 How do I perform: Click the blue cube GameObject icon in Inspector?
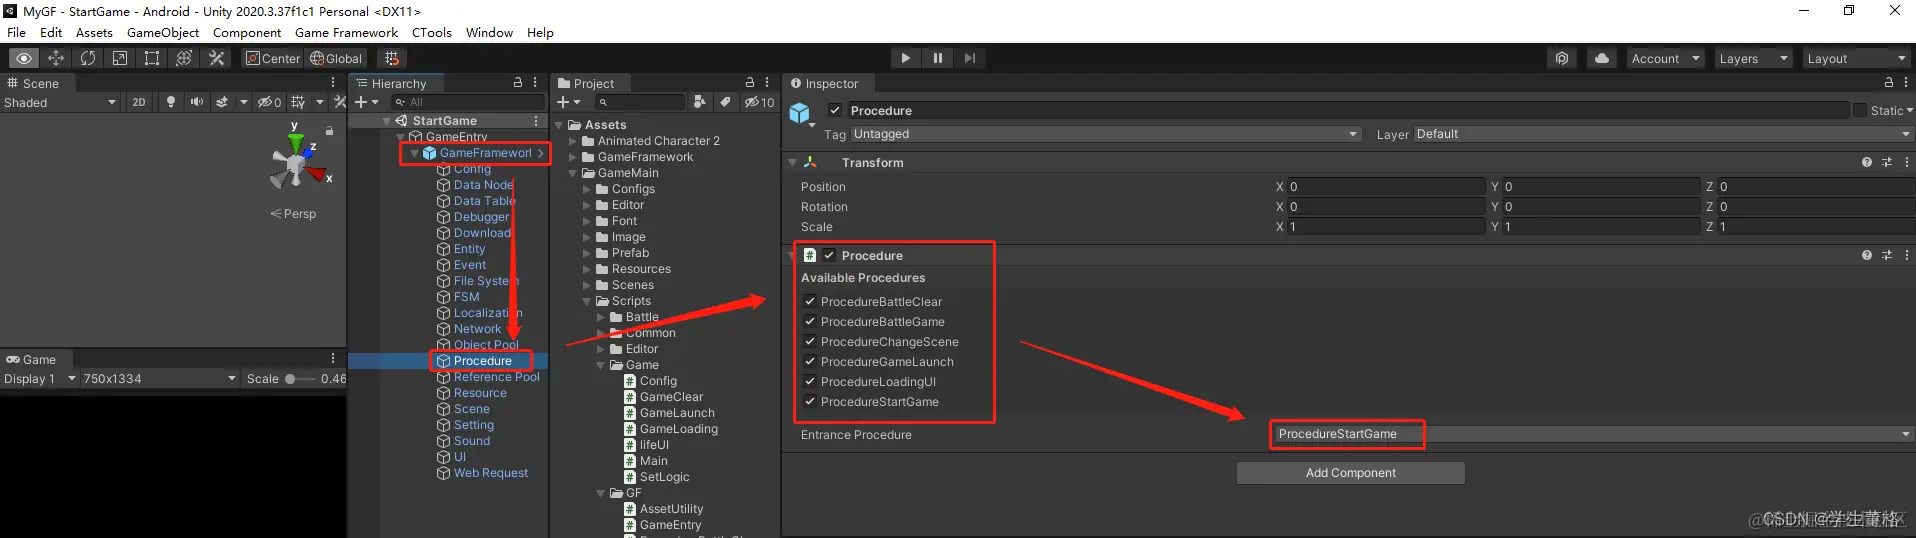800,113
